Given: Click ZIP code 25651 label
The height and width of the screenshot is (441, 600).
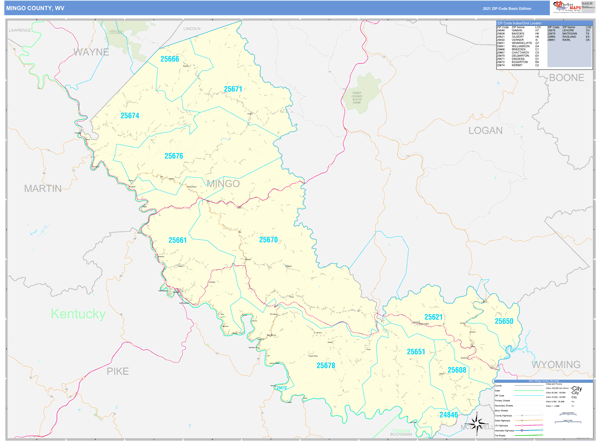Looking at the screenshot, I should 416,352.
